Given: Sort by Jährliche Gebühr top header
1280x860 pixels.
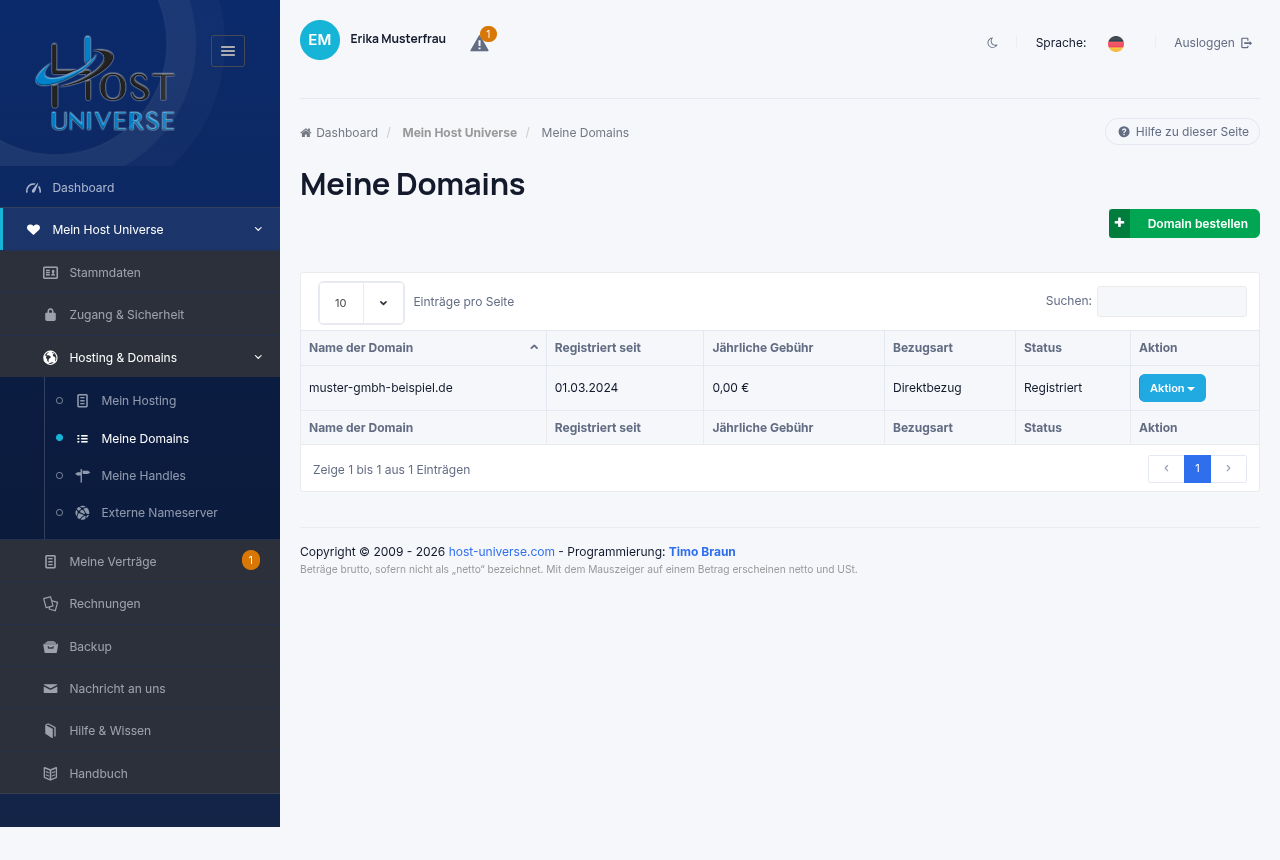Looking at the screenshot, I should click(x=794, y=348).
